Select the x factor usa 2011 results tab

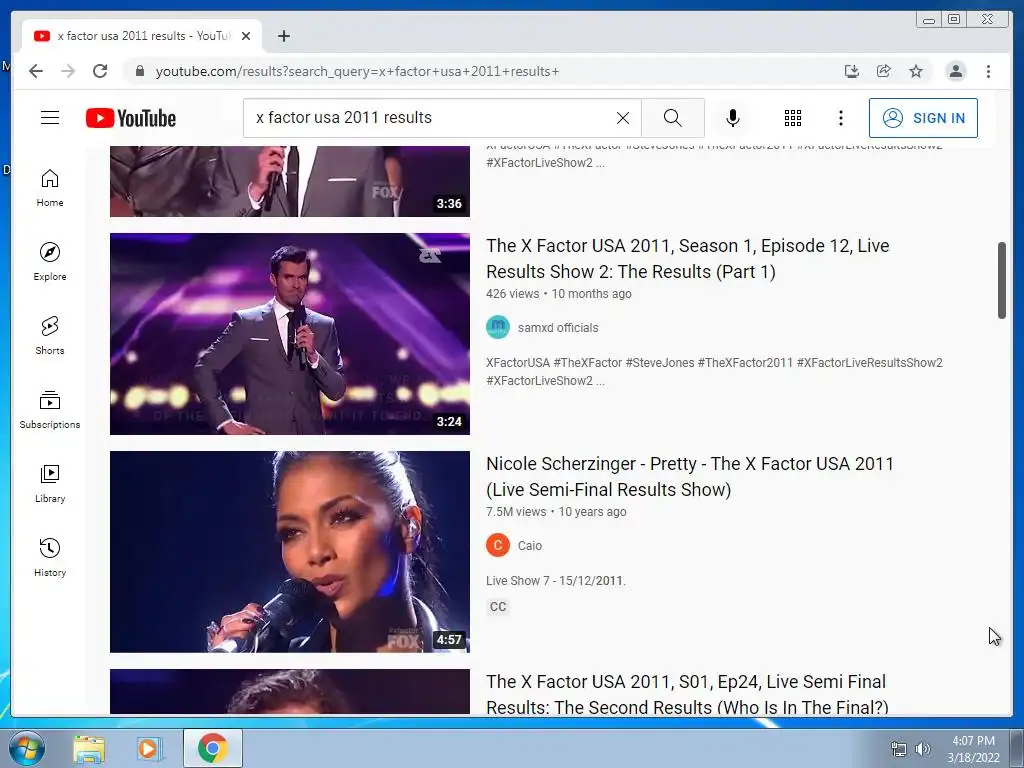point(142,36)
